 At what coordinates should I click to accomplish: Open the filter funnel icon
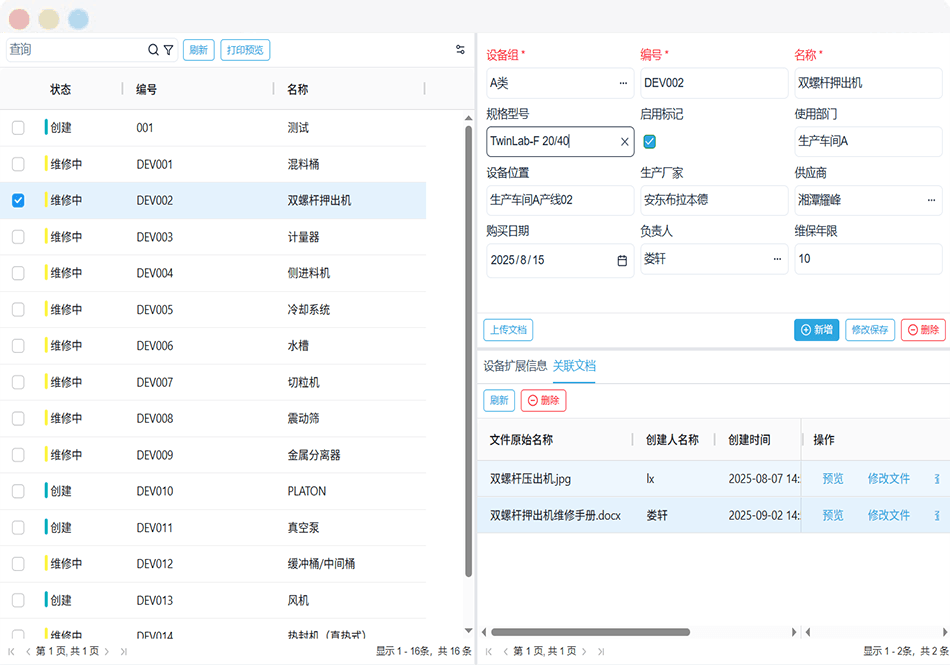[x=168, y=50]
